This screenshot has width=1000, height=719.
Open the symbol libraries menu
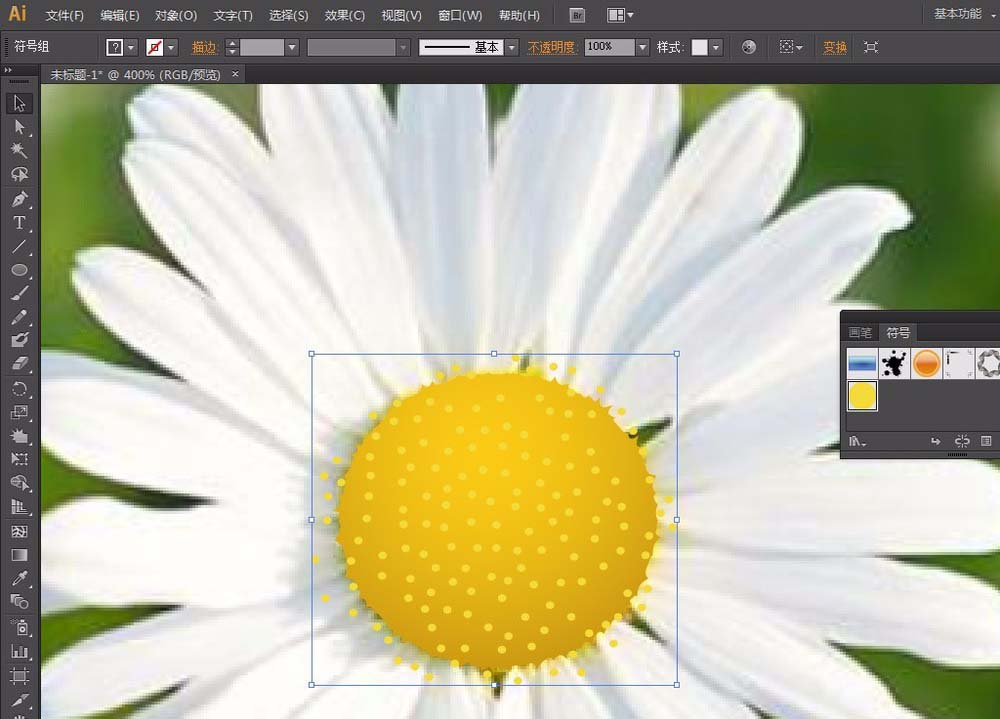tap(857, 441)
